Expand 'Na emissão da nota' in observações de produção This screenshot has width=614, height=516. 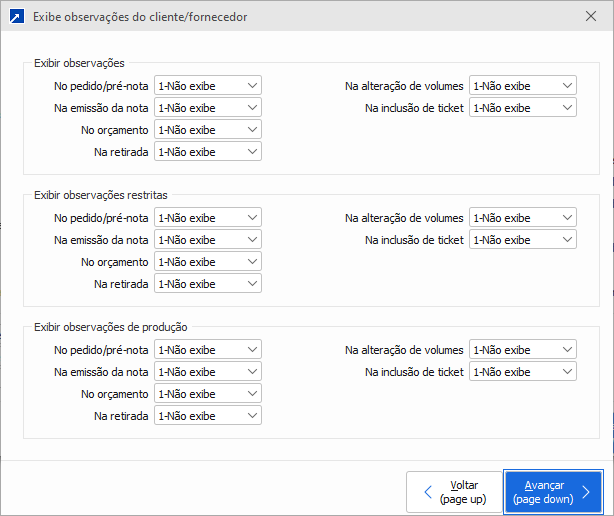pyautogui.click(x=208, y=372)
